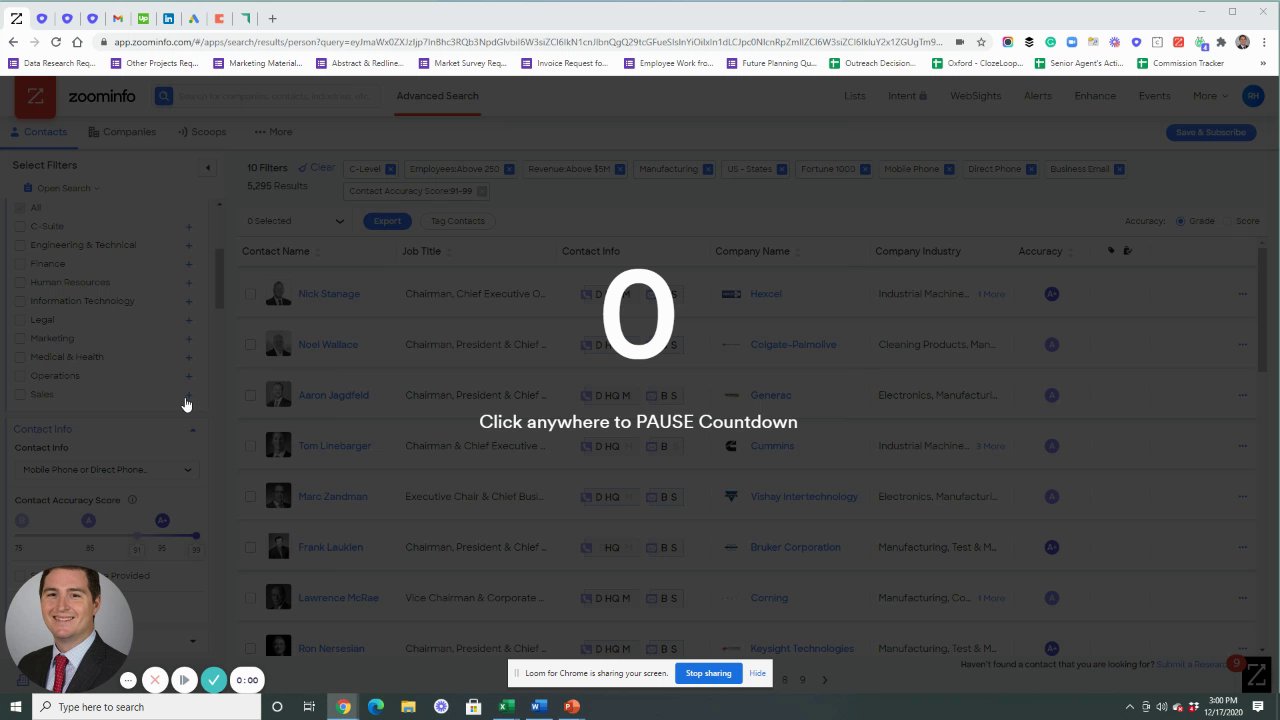
Task: Click the Save & Subscribe button
Action: (x=1211, y=132)
